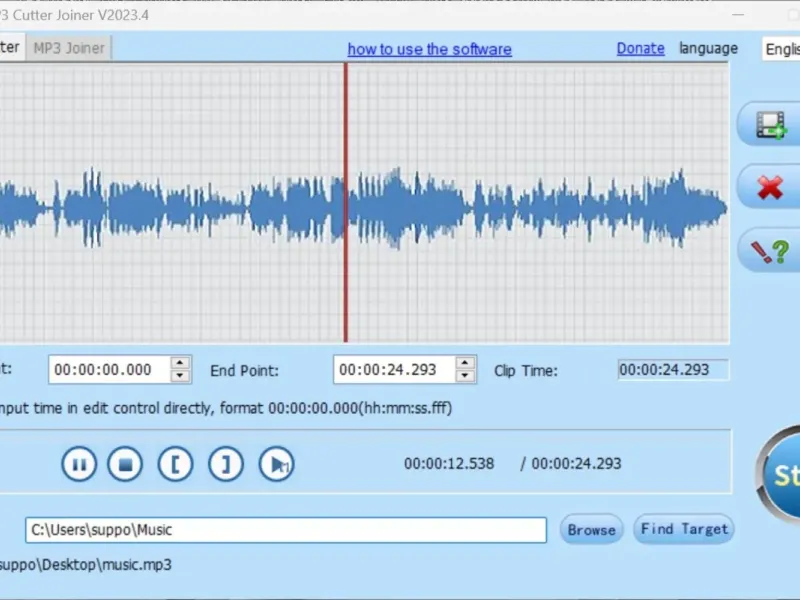Minimize the MP3 Cutter Joiner window

pyautogui.click(x=738, y=15)
